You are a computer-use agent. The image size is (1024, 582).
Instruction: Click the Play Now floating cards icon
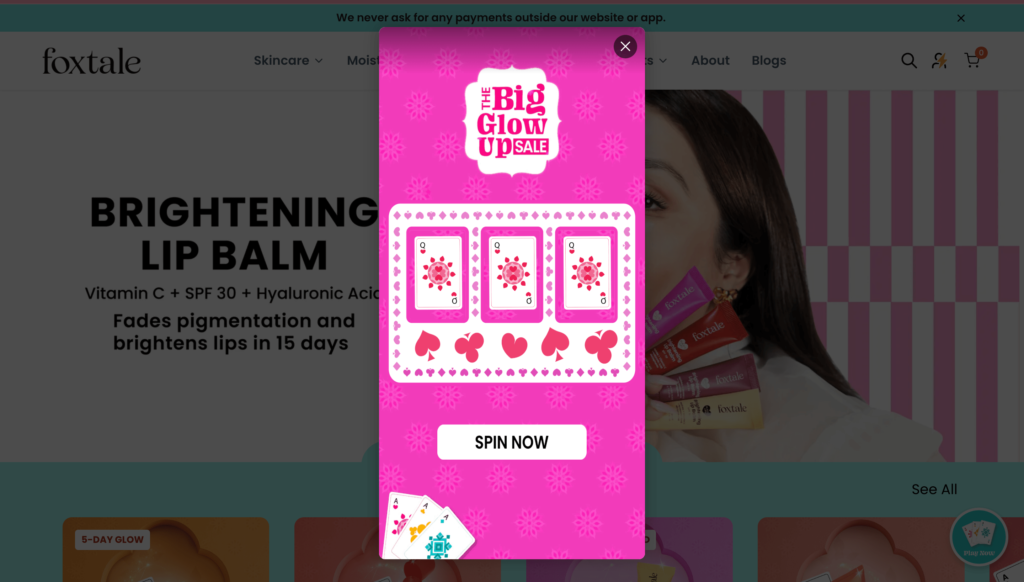point(978,537)
